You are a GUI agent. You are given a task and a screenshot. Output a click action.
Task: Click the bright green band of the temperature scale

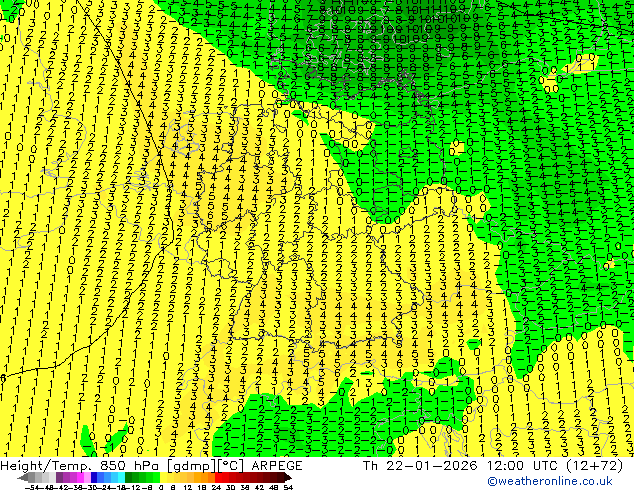click(156, 477)
